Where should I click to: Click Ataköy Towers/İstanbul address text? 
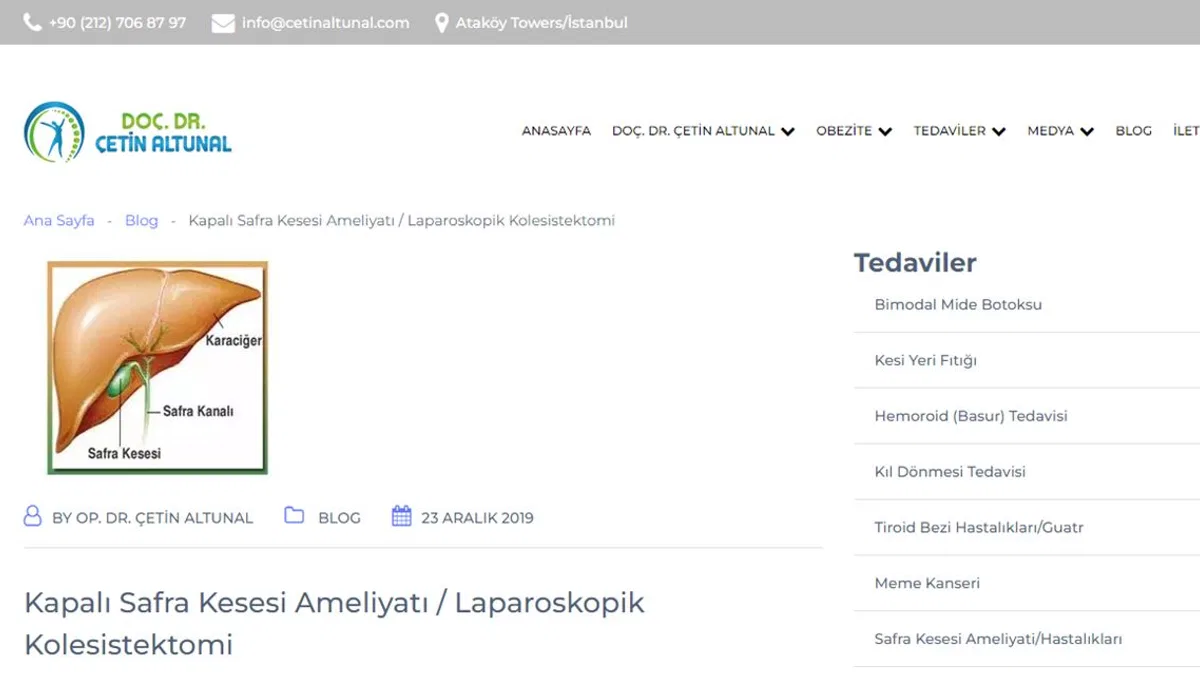tap(541, 23)
